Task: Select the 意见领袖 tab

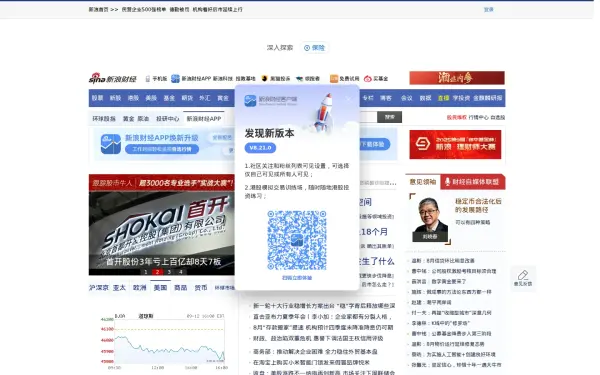Action: (422, 182)
